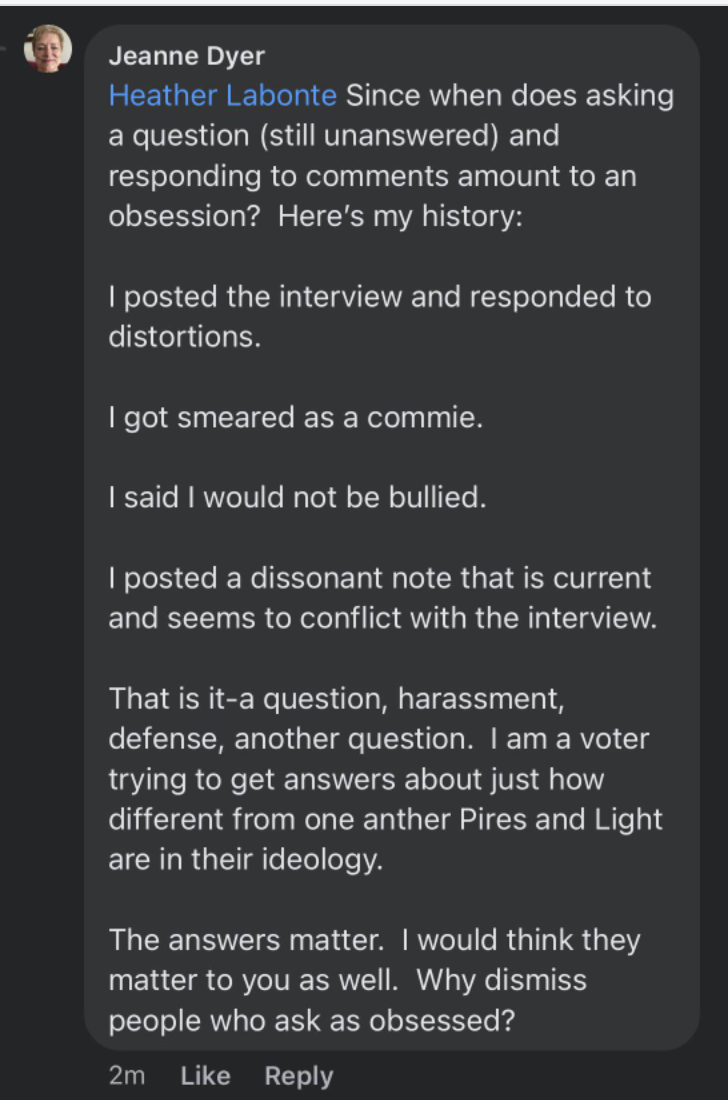Click the "I got smeared as a commie." line

(x=296, y=417)
